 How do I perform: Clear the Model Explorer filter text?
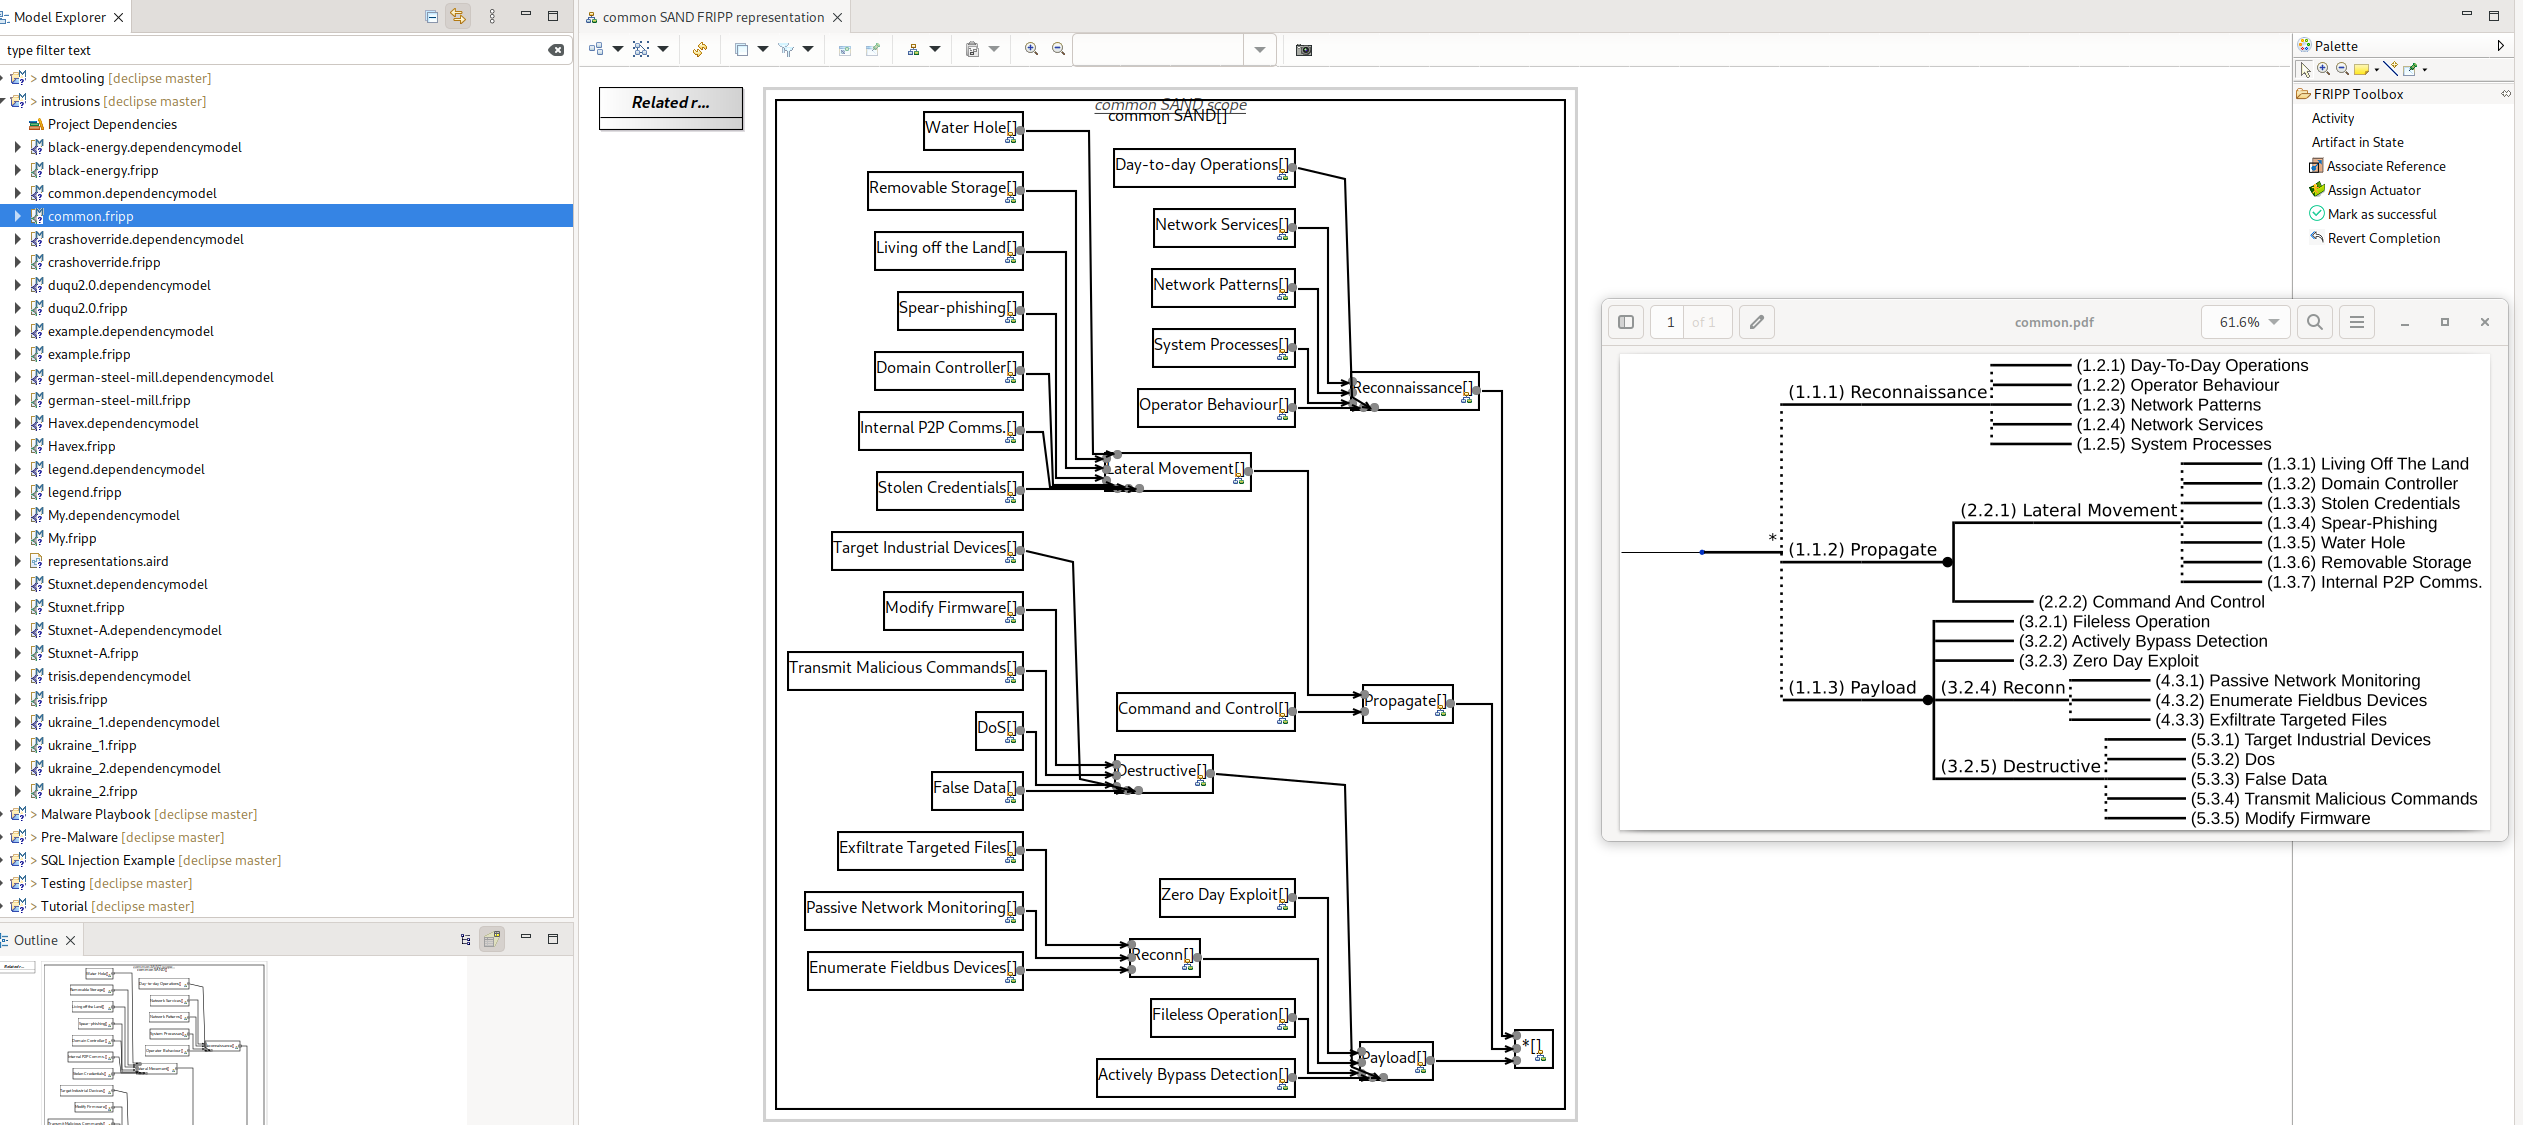tap(556, 50)
